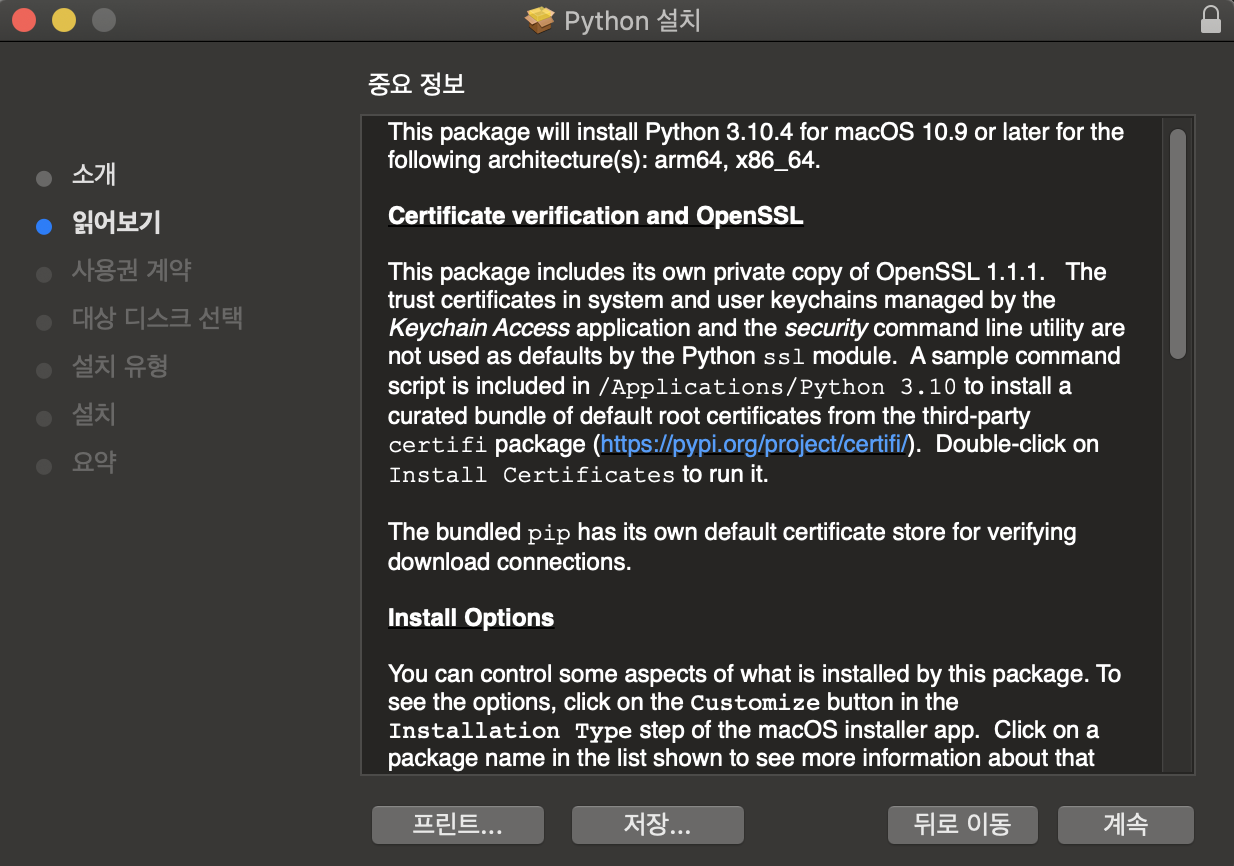Select the 대상 디스크 선택 step
This screenshot has width=1234, height=866.
tap(157, 318)
